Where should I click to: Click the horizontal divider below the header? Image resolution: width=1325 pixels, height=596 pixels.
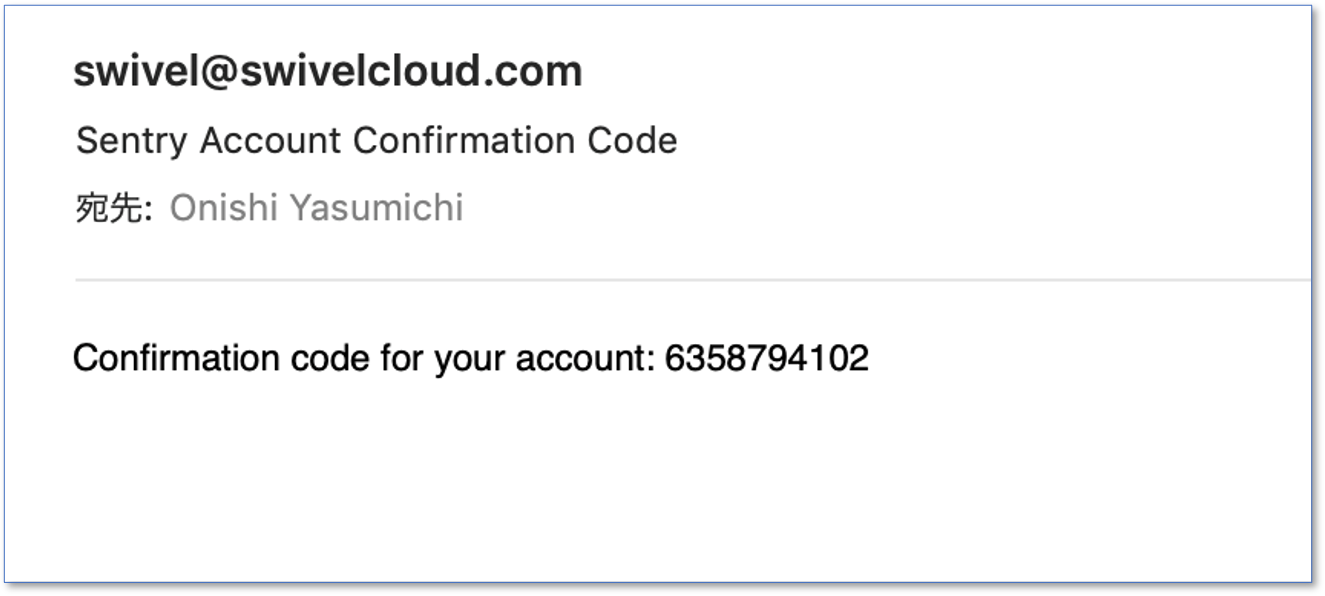(692, 281)
